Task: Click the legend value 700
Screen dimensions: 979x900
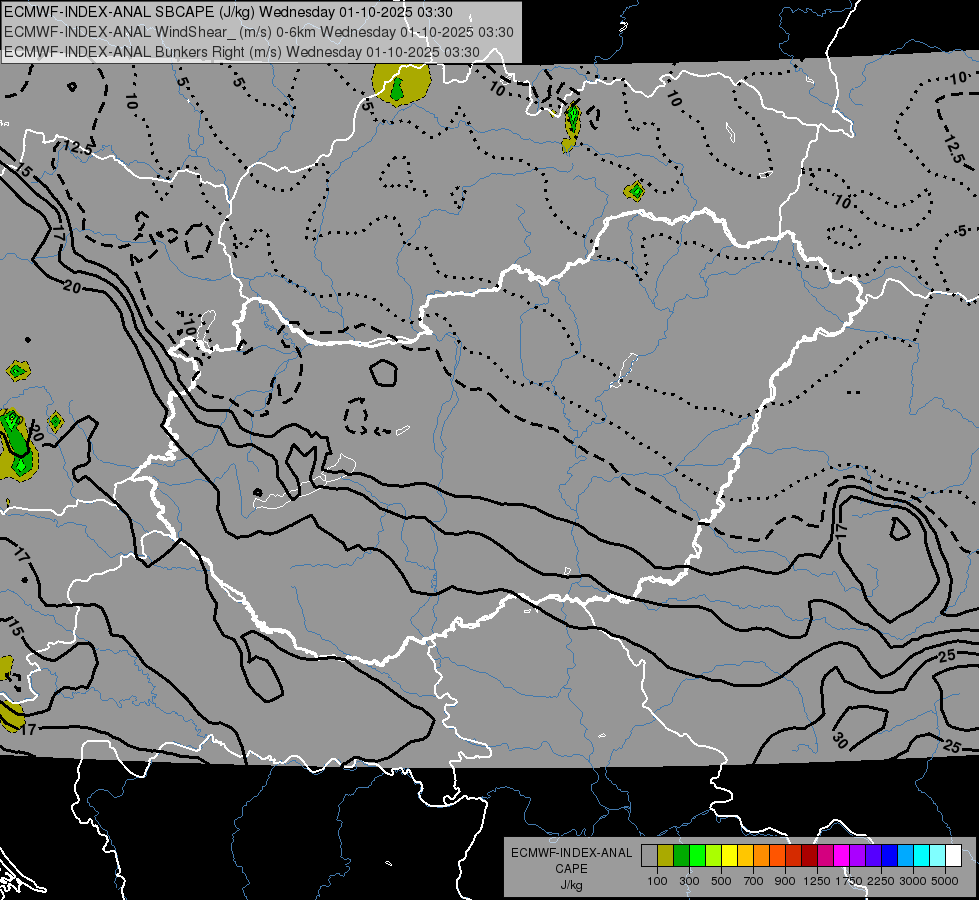Action: [754, 881]
